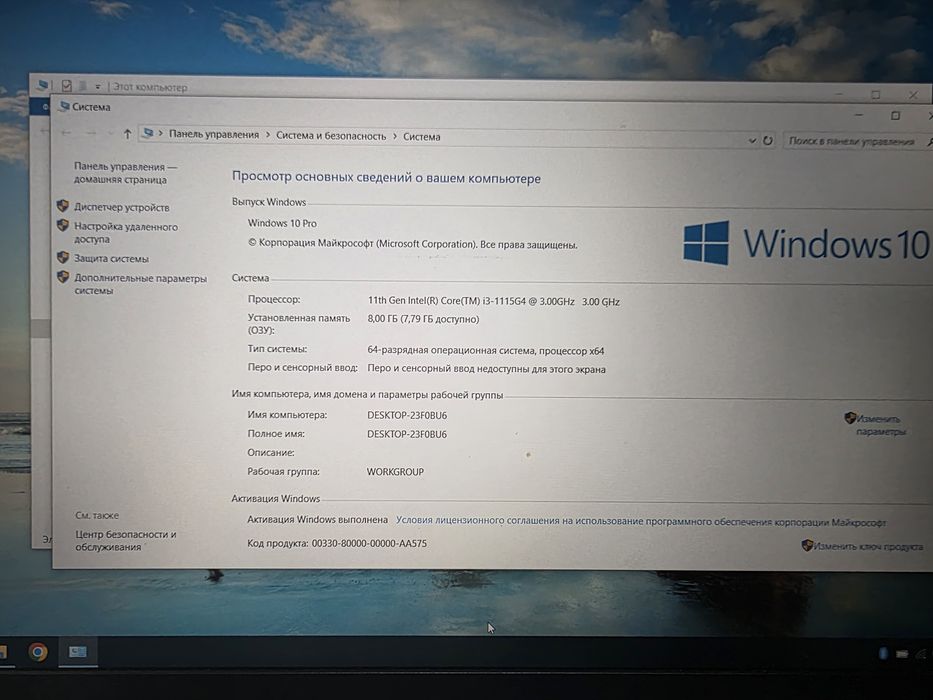Click the processor value 11th Gen Intel Core i3-1115G4

pyautogui.click(x=493, y=301)
